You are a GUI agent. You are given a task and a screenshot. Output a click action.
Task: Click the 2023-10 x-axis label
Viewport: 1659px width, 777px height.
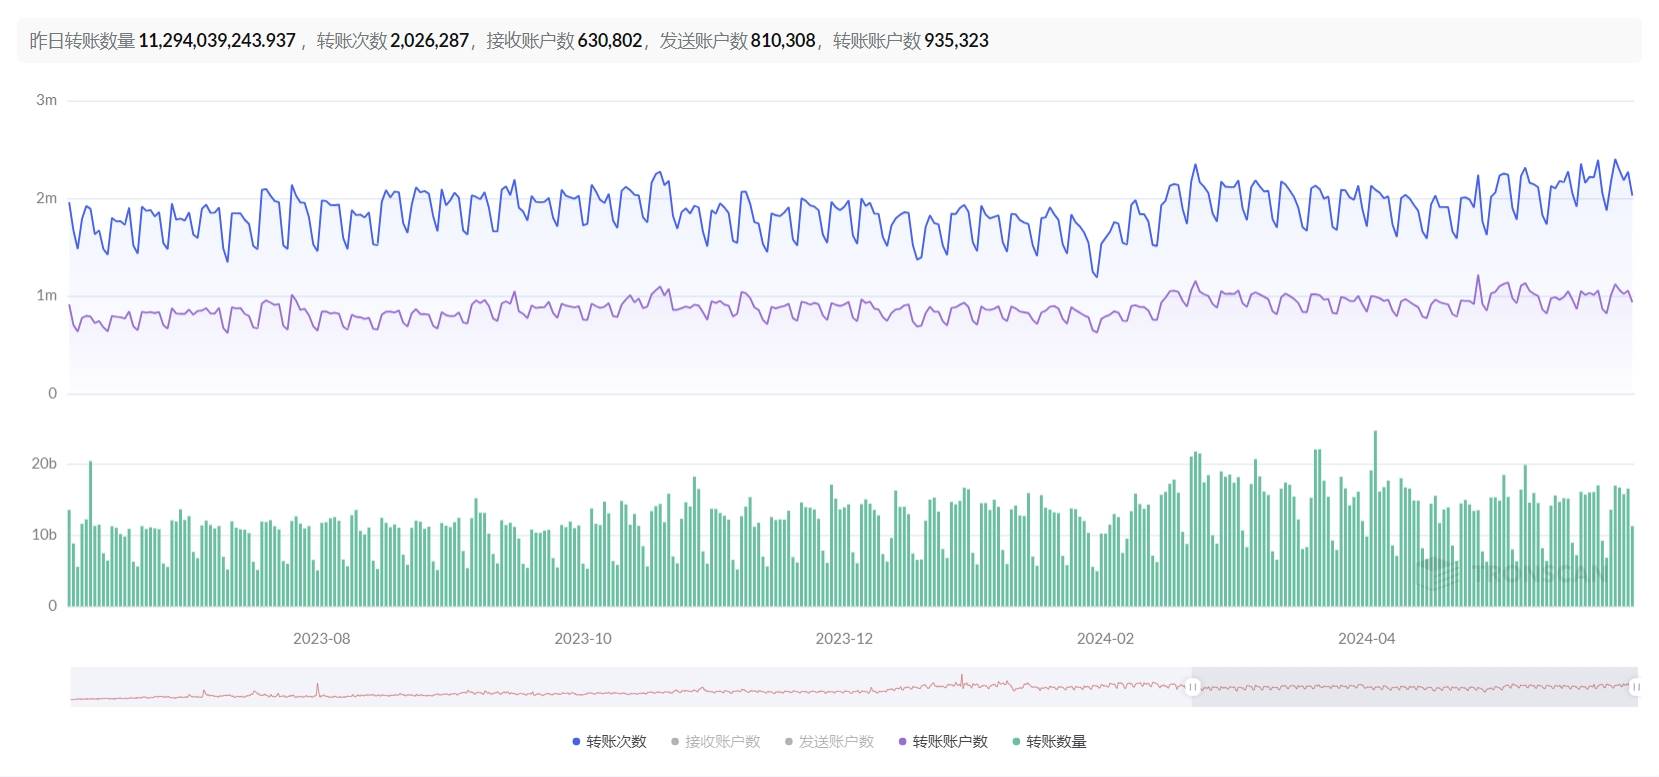tap(583, 639)
